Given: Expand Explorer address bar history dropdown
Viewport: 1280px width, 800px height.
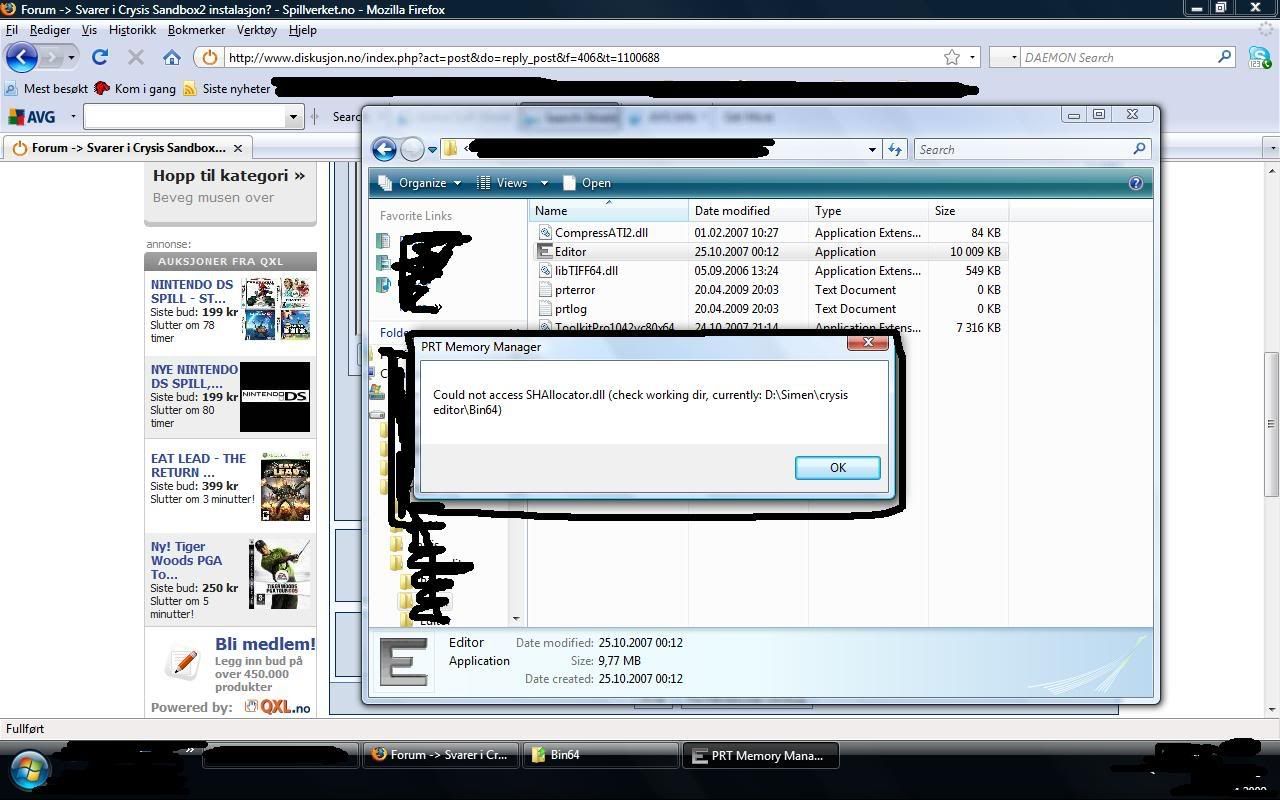Looking at the screenshot, I should [872, 150].
